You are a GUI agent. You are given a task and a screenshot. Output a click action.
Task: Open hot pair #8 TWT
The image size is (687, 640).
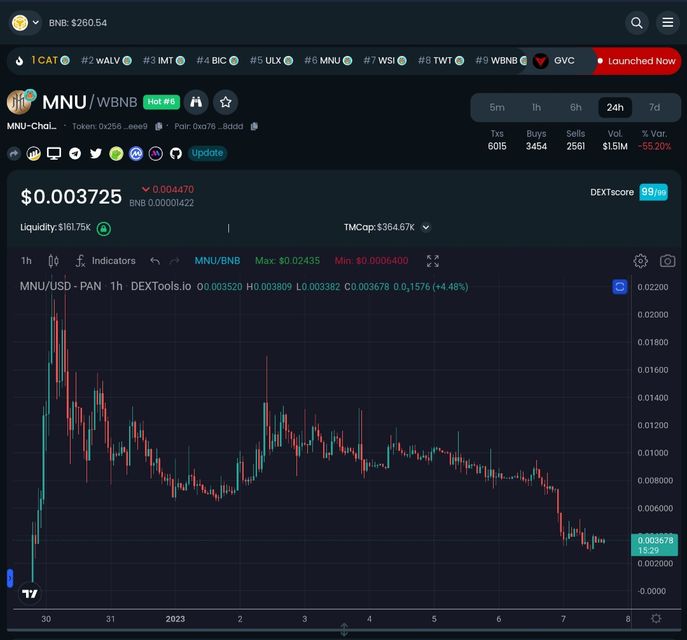[441, 60]
